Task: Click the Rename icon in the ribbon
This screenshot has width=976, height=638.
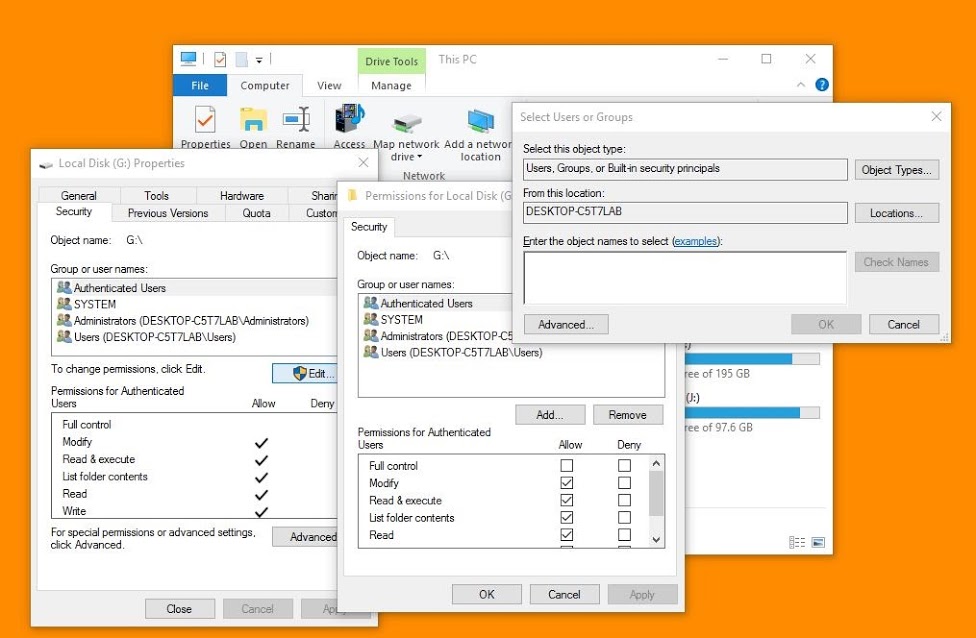Action: click(x=296, y=121)
